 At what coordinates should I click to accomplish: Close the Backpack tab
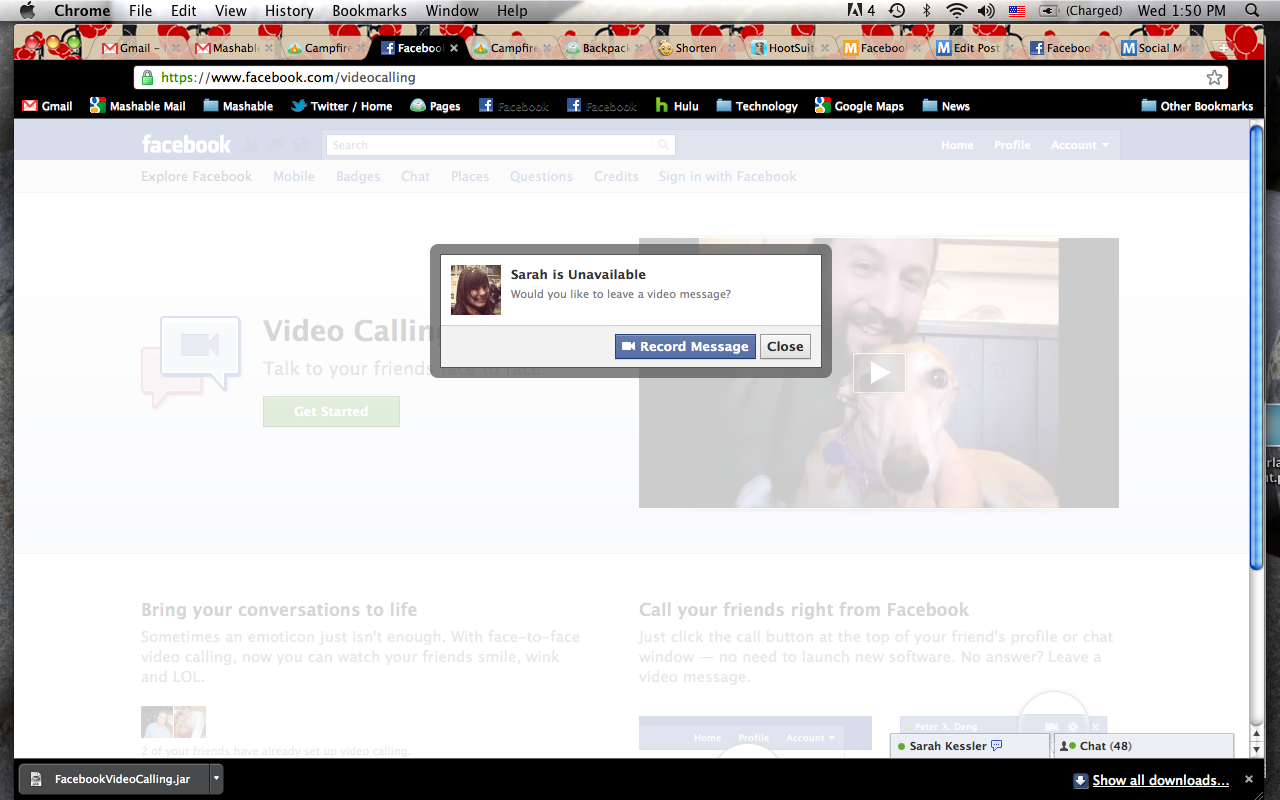(640, 48)
